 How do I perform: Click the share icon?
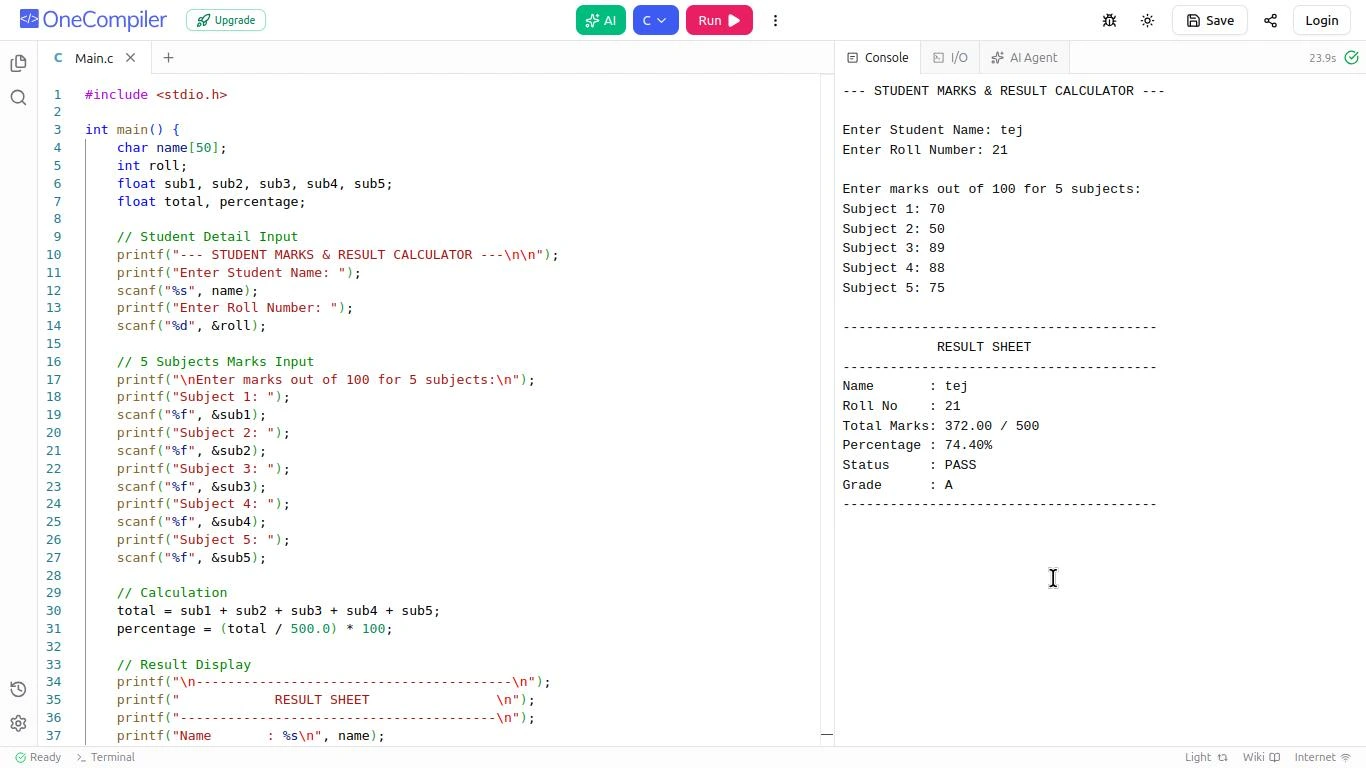(x=1270, y=20)
